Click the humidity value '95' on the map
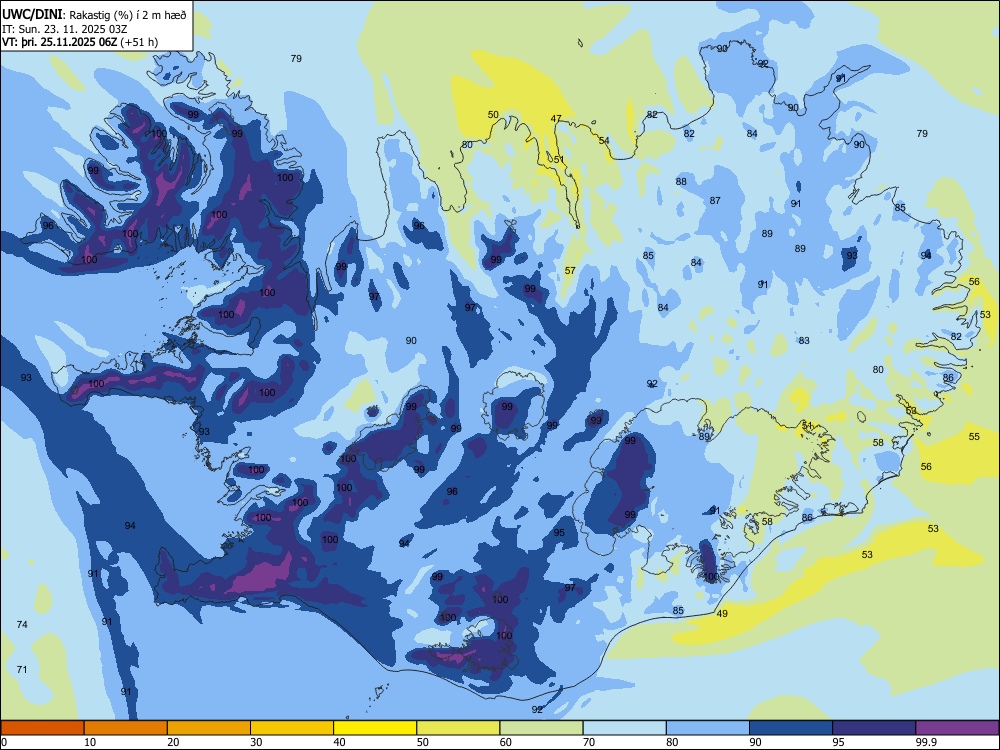This screenshot has width=1000, height=750. pyautogui.click(x=559, y=533)
